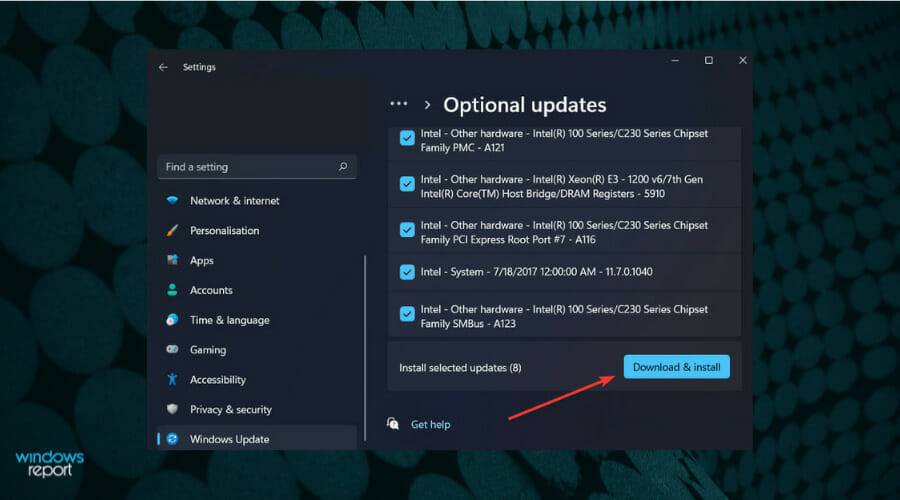Screen dimensions: 900x500
Task: Click the Accounts person icon
Action: coord(172,290)
